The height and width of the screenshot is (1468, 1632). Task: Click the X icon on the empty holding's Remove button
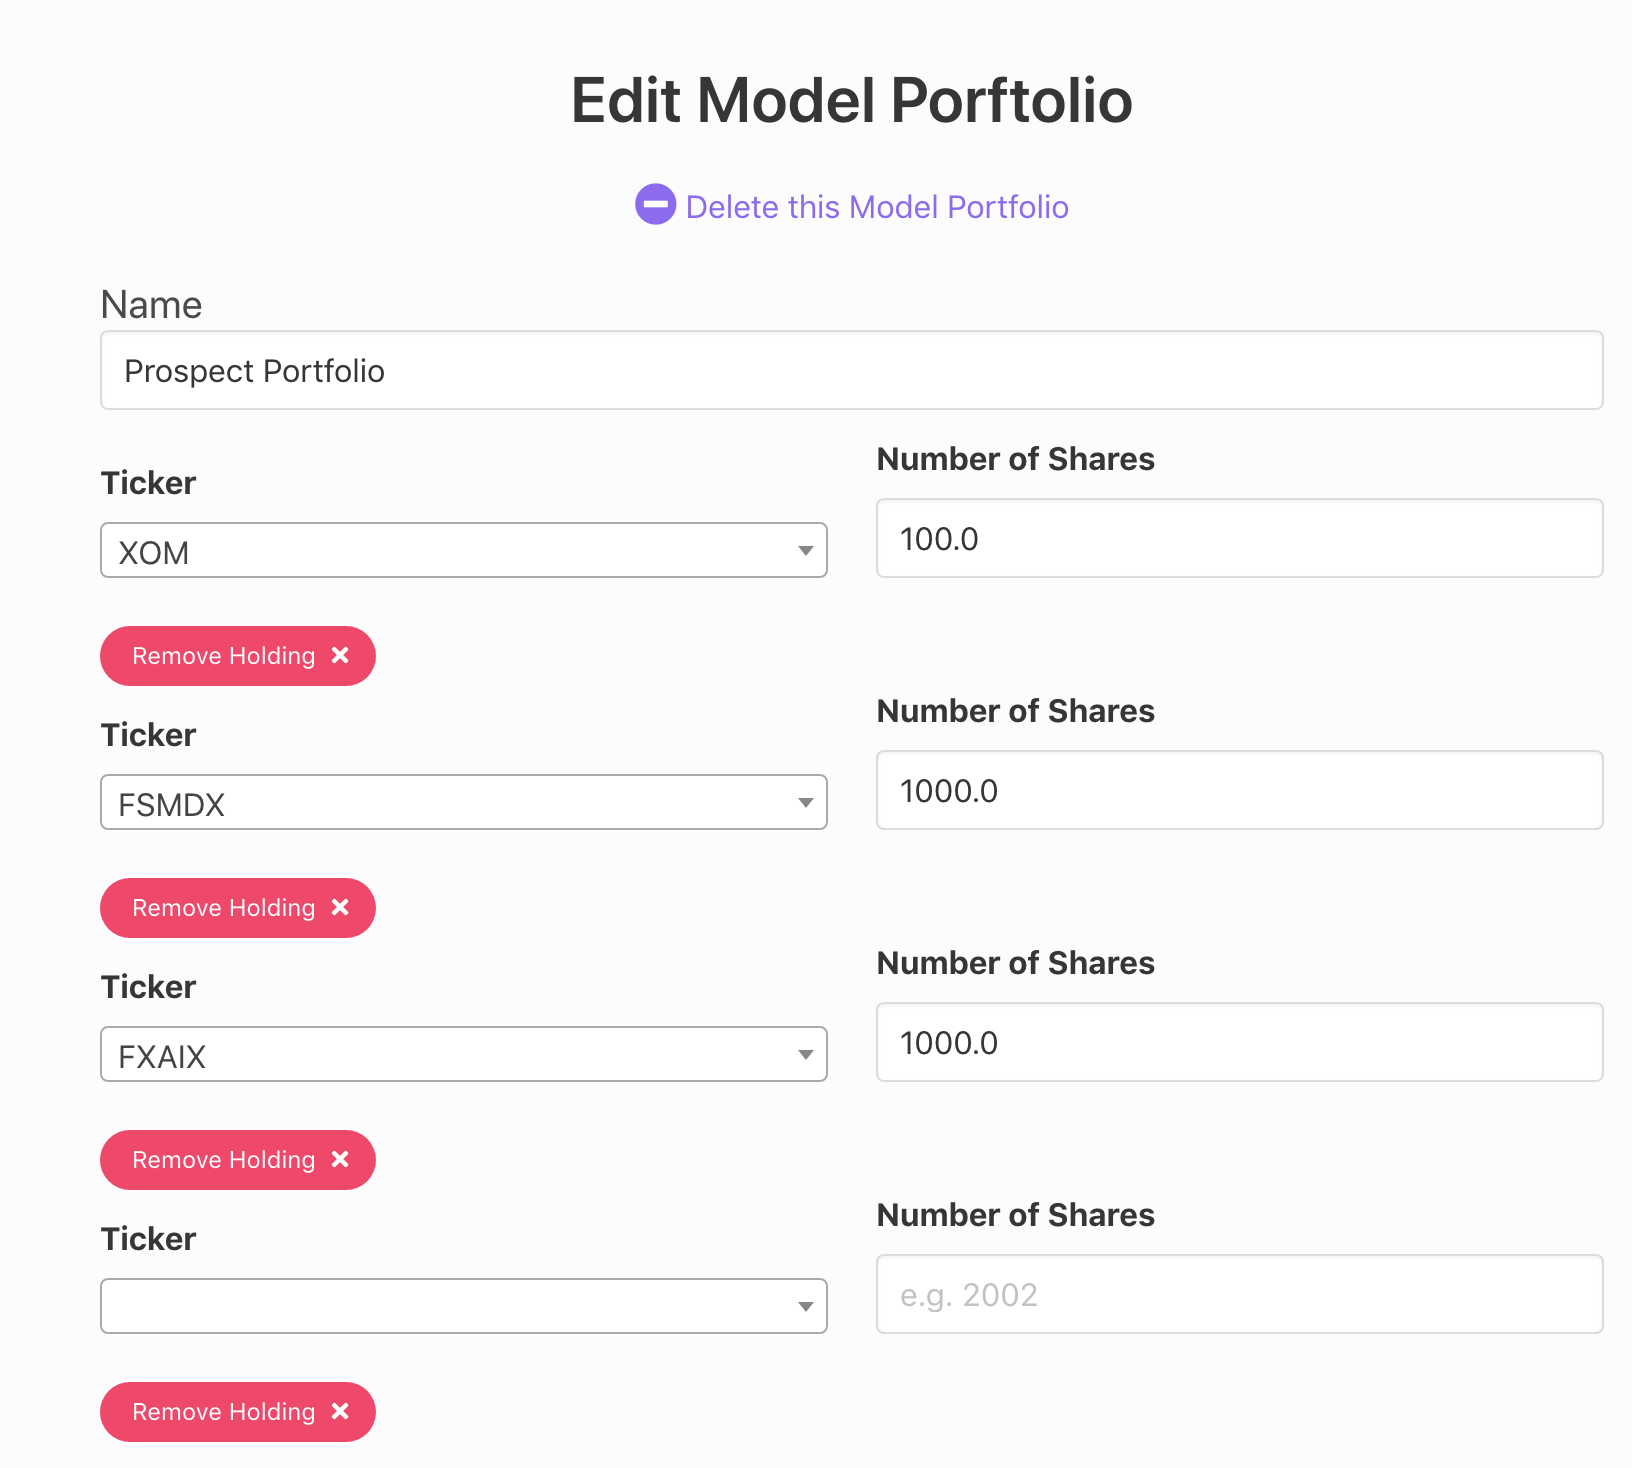340,1411
